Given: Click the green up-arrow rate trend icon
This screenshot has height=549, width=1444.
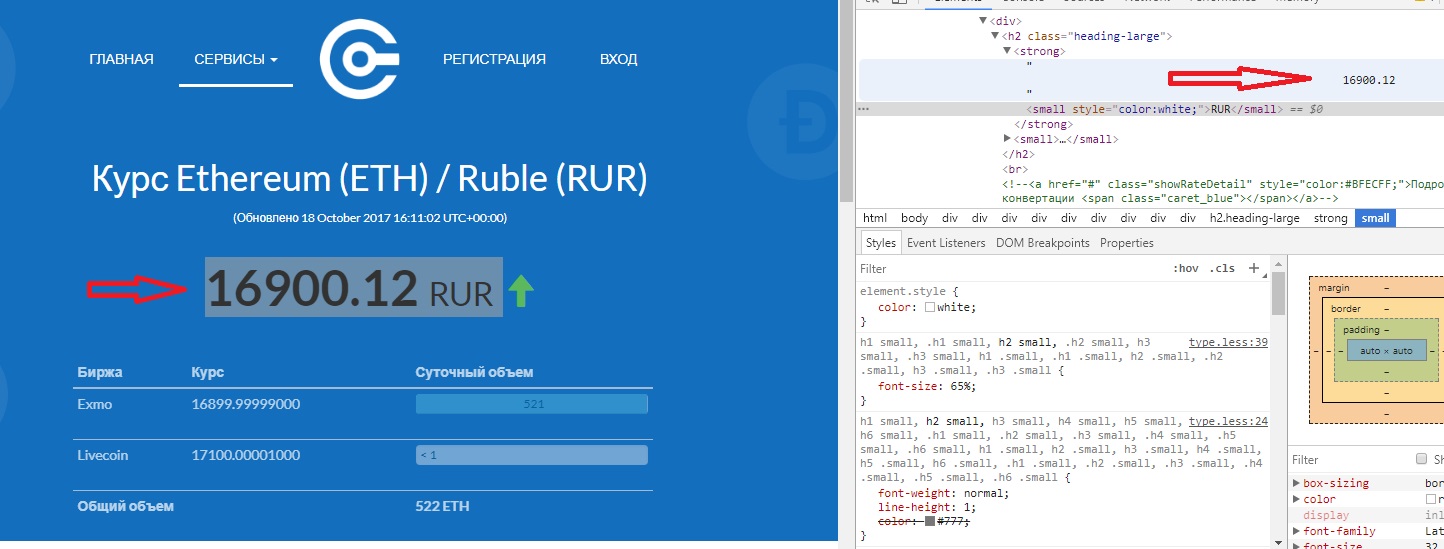Looking at the screenshot, I should pos(521,291).
